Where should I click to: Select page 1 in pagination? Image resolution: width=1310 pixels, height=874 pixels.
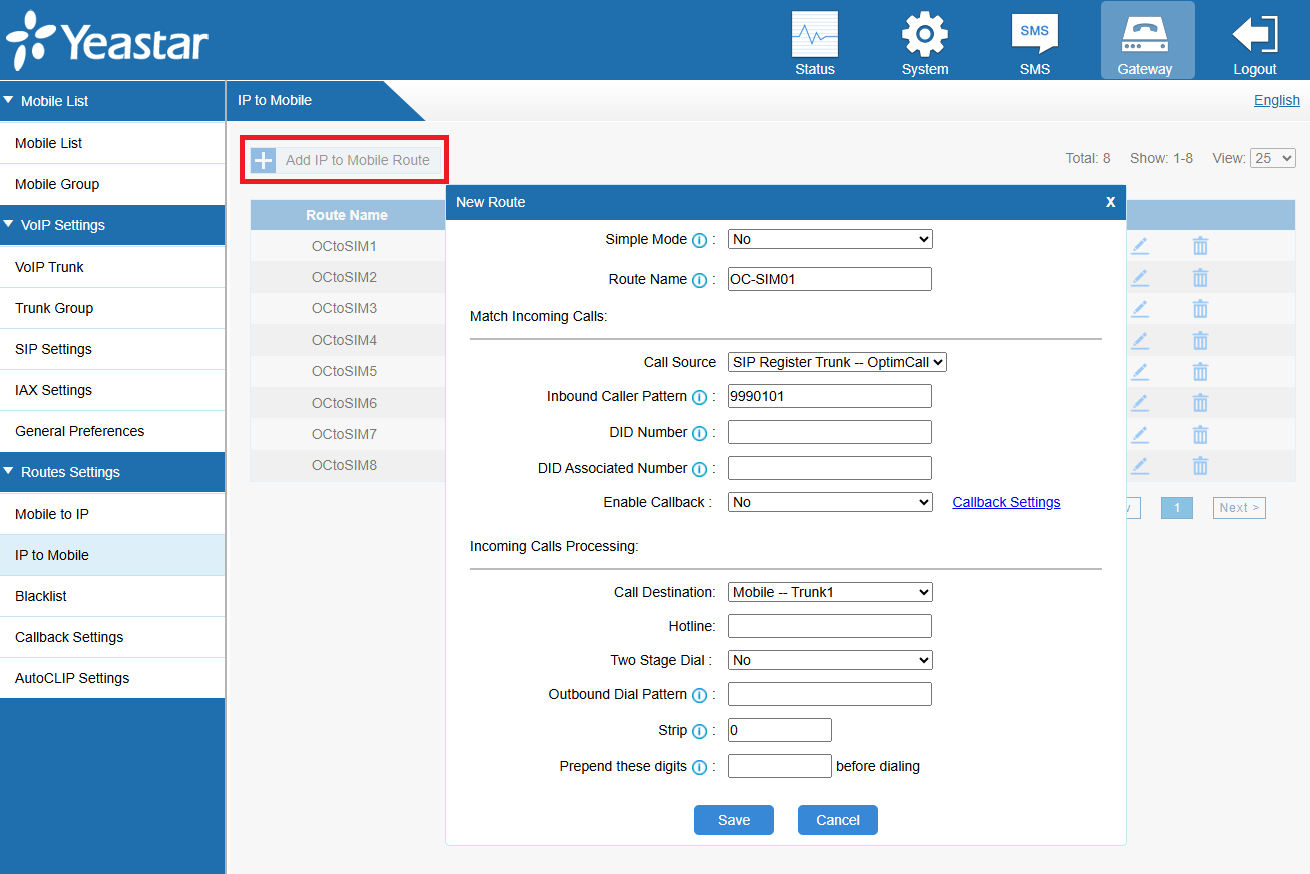point(1177,508)
